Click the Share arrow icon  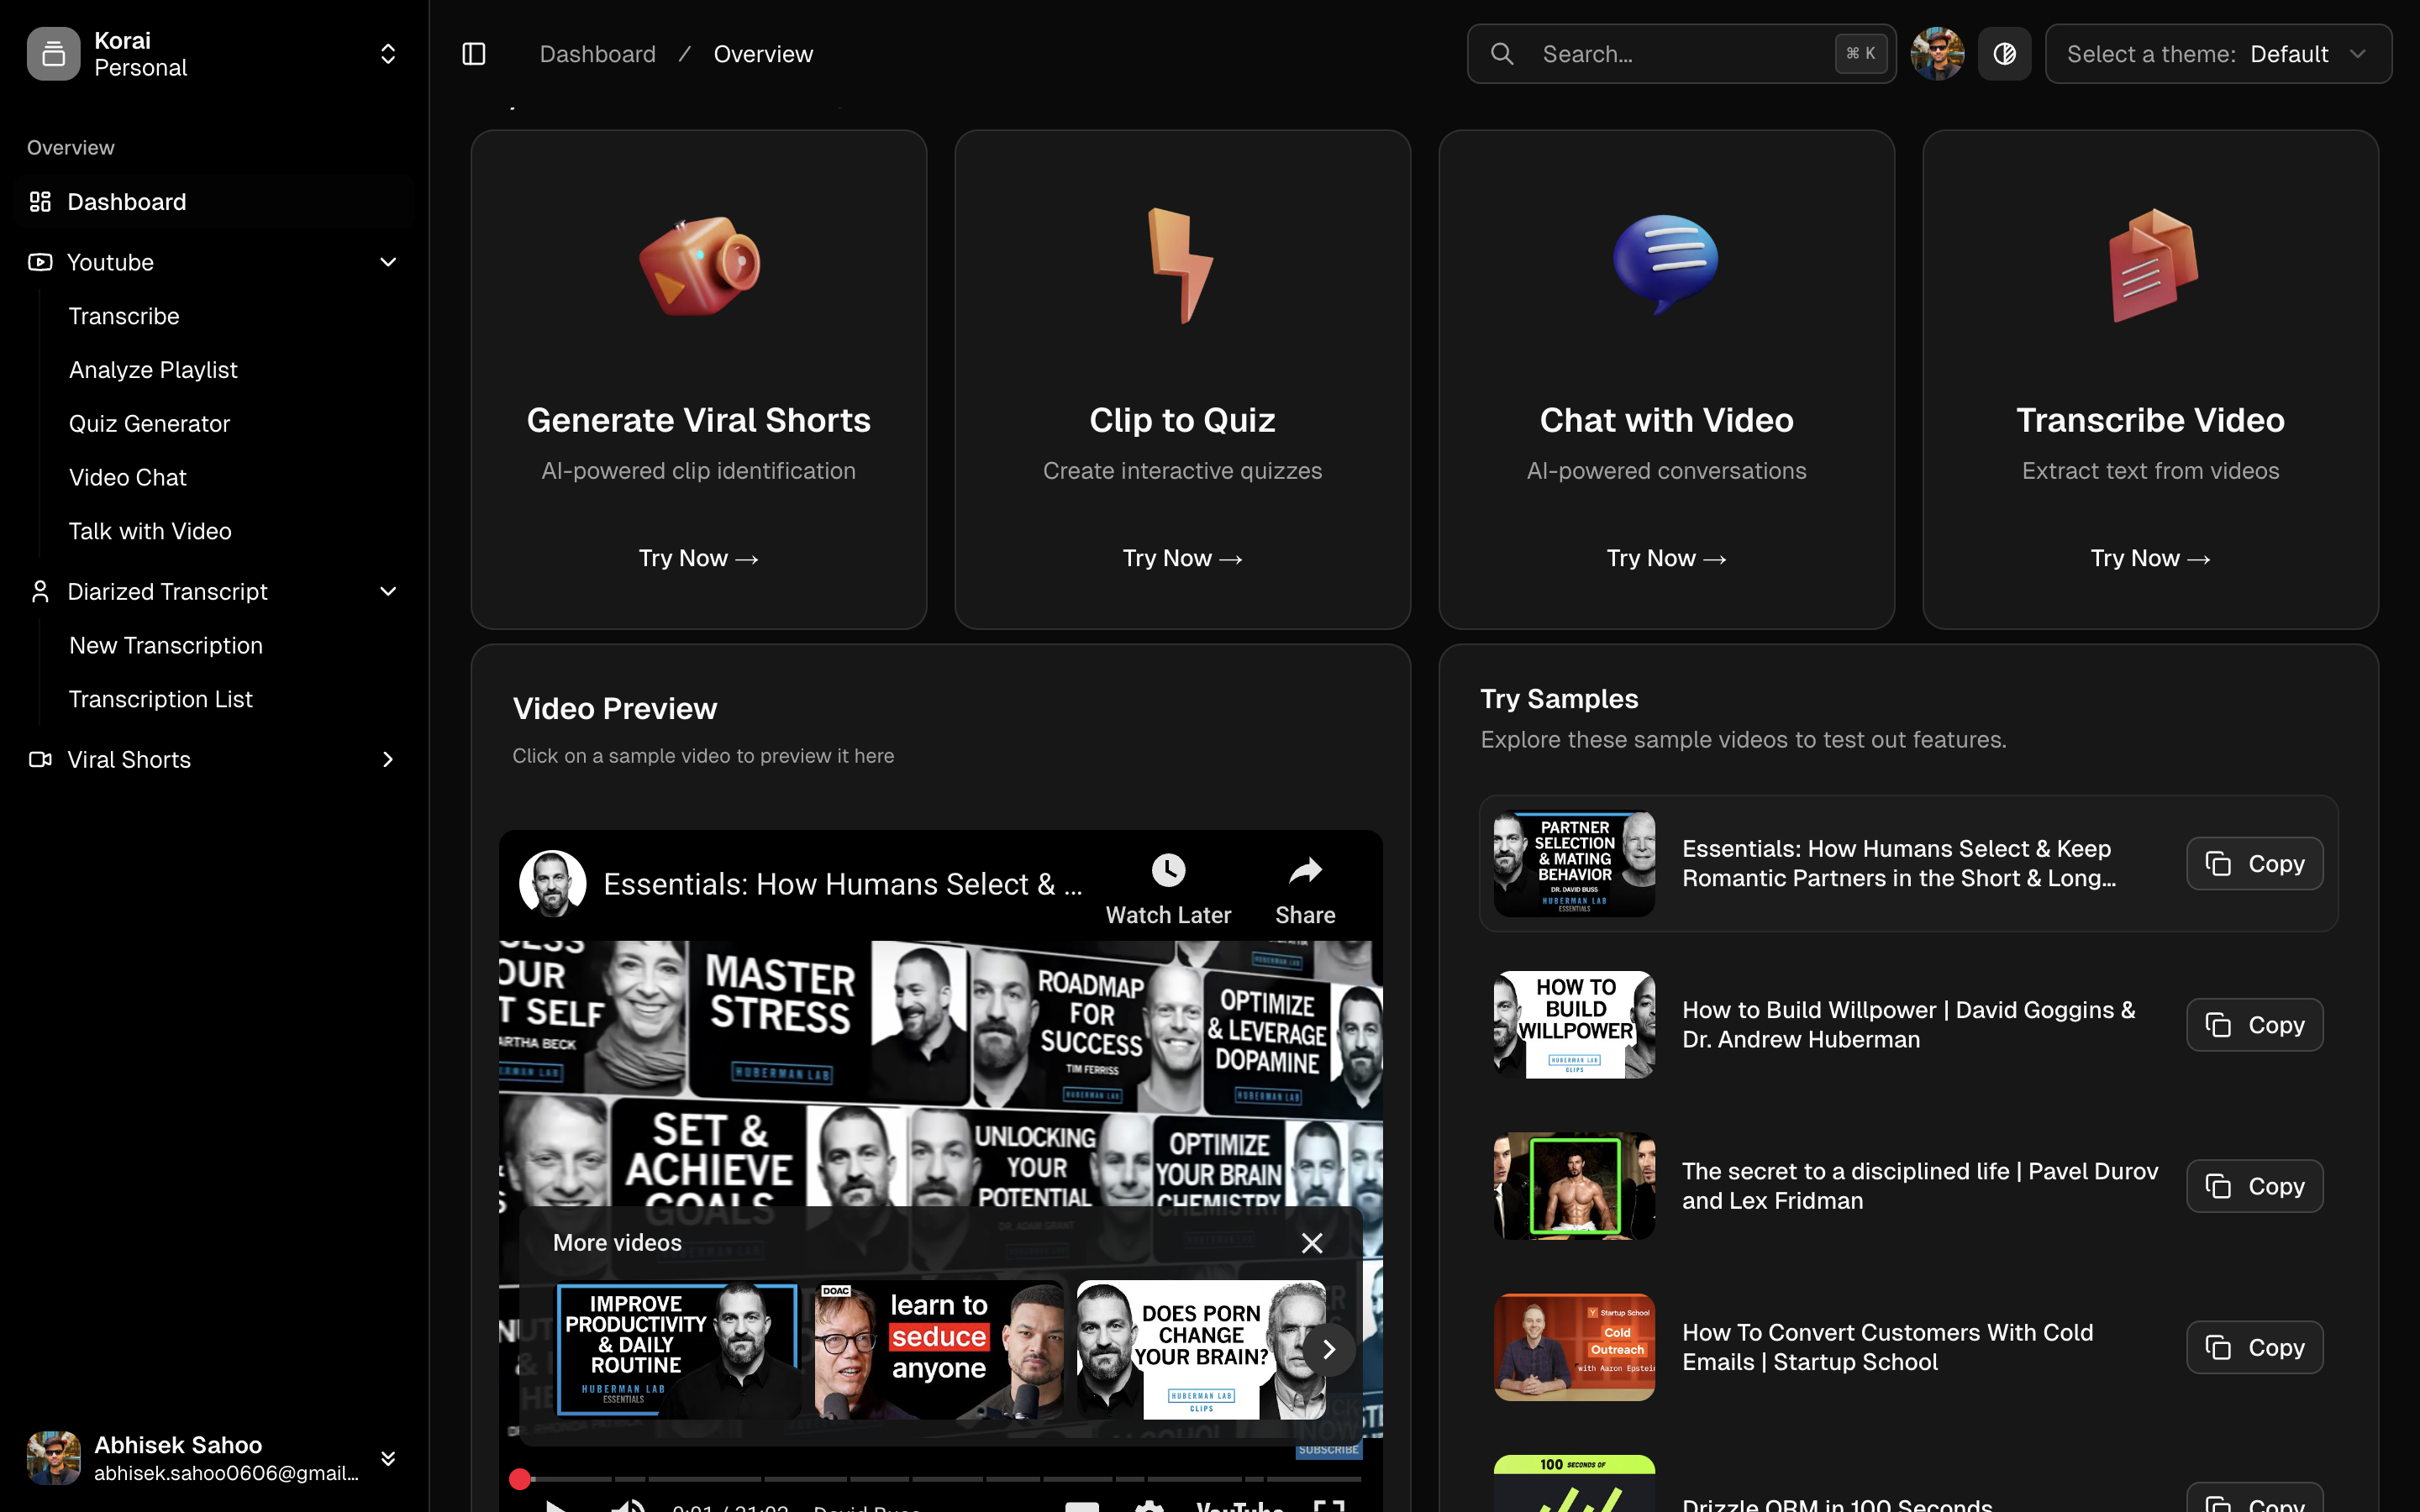point(1305,870)
